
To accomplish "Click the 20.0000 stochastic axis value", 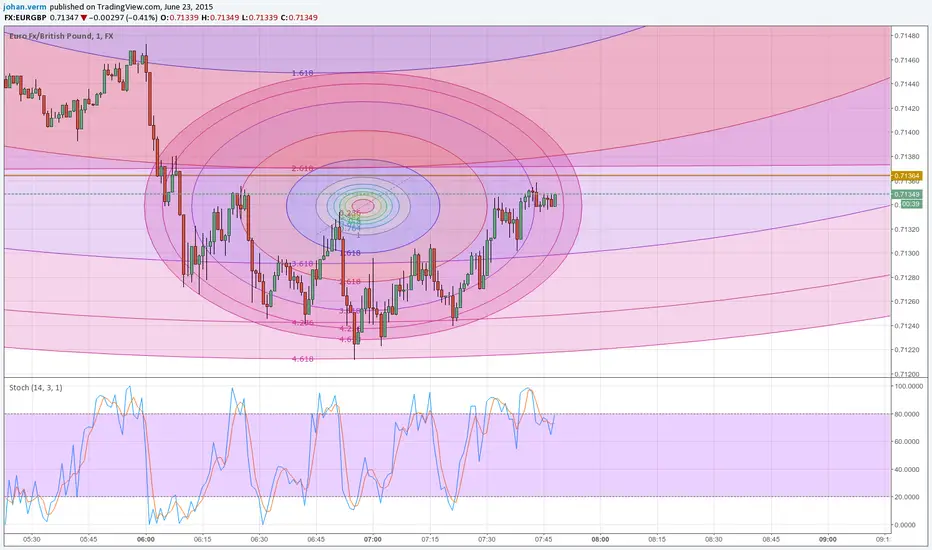I will [908, 497].
